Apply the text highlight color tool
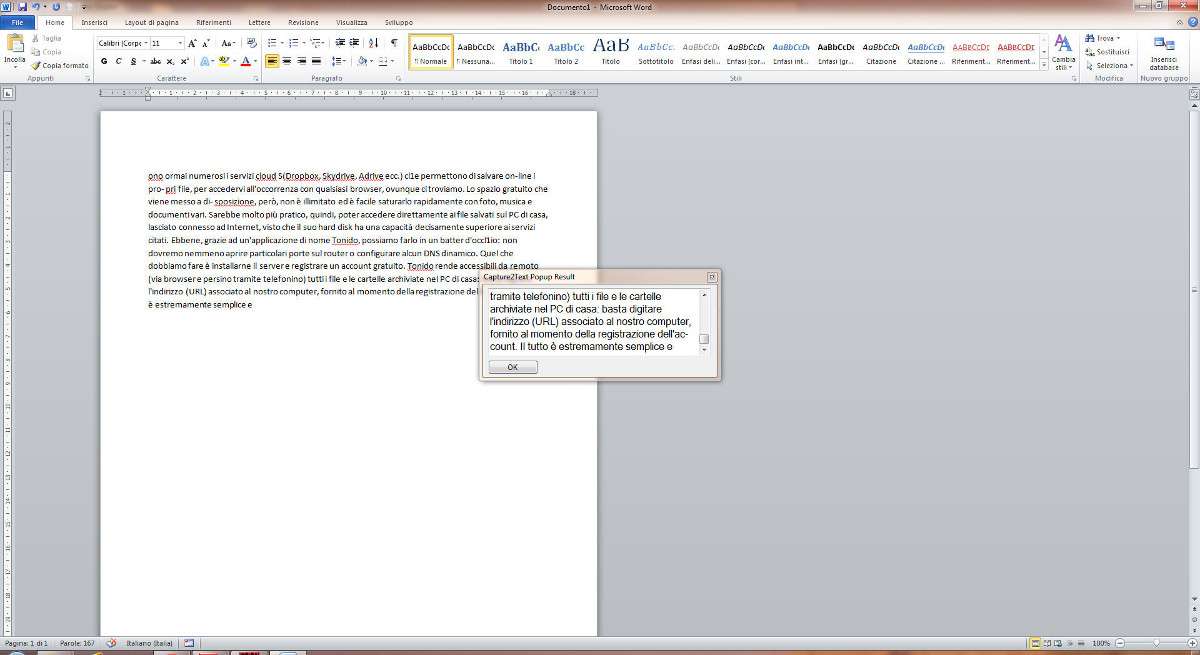Screen dimensions: 1200x655 224,61
